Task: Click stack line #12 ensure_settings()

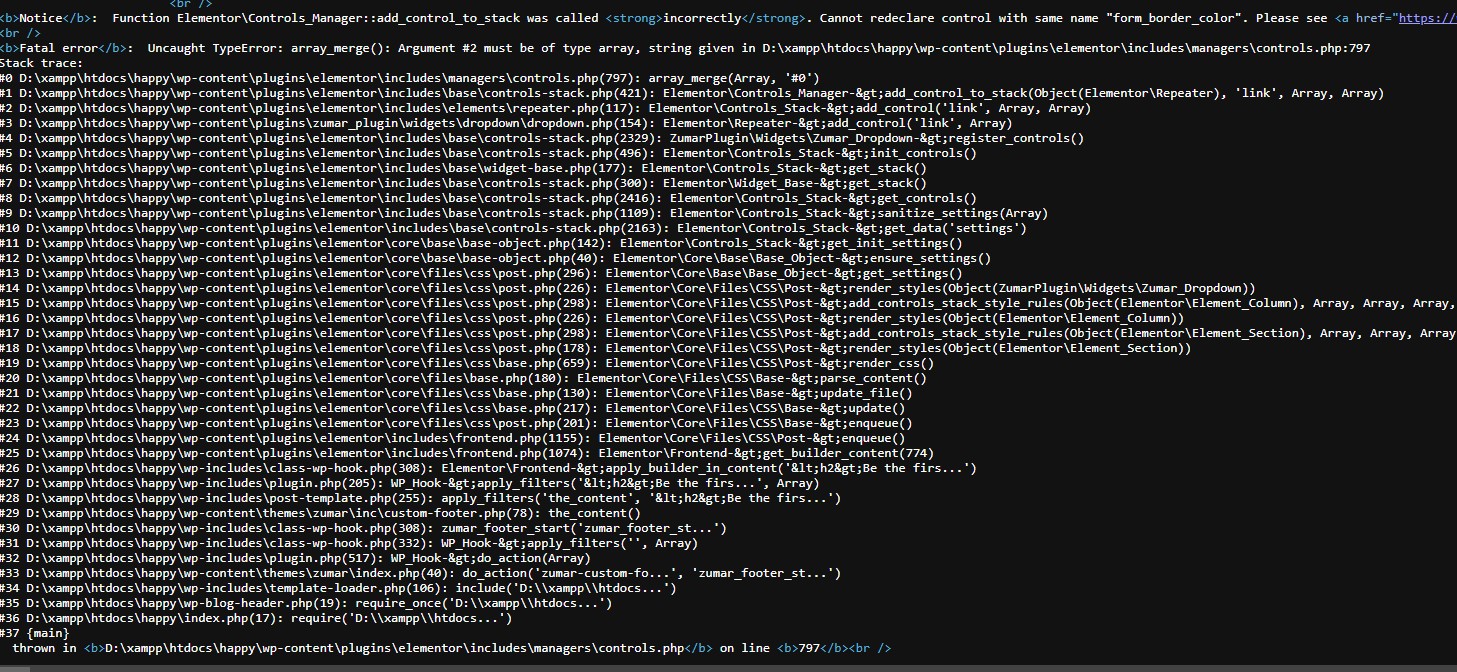Action: click(496, 258)
